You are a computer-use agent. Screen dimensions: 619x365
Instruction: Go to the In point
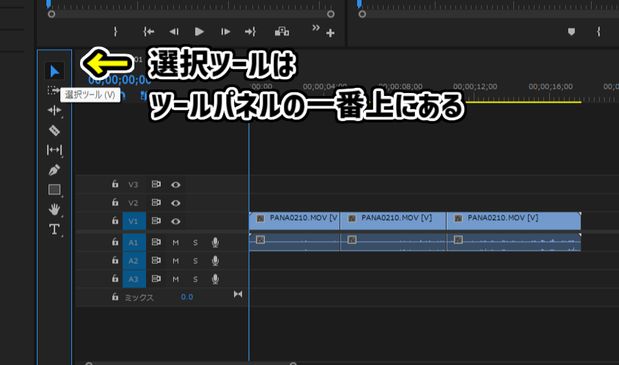coord(148,32)
